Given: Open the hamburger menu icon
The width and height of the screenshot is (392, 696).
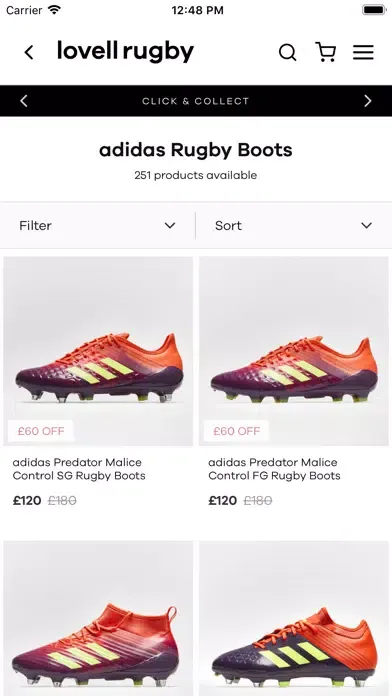Looking at the screenshot, I should (x=363, y=52).
